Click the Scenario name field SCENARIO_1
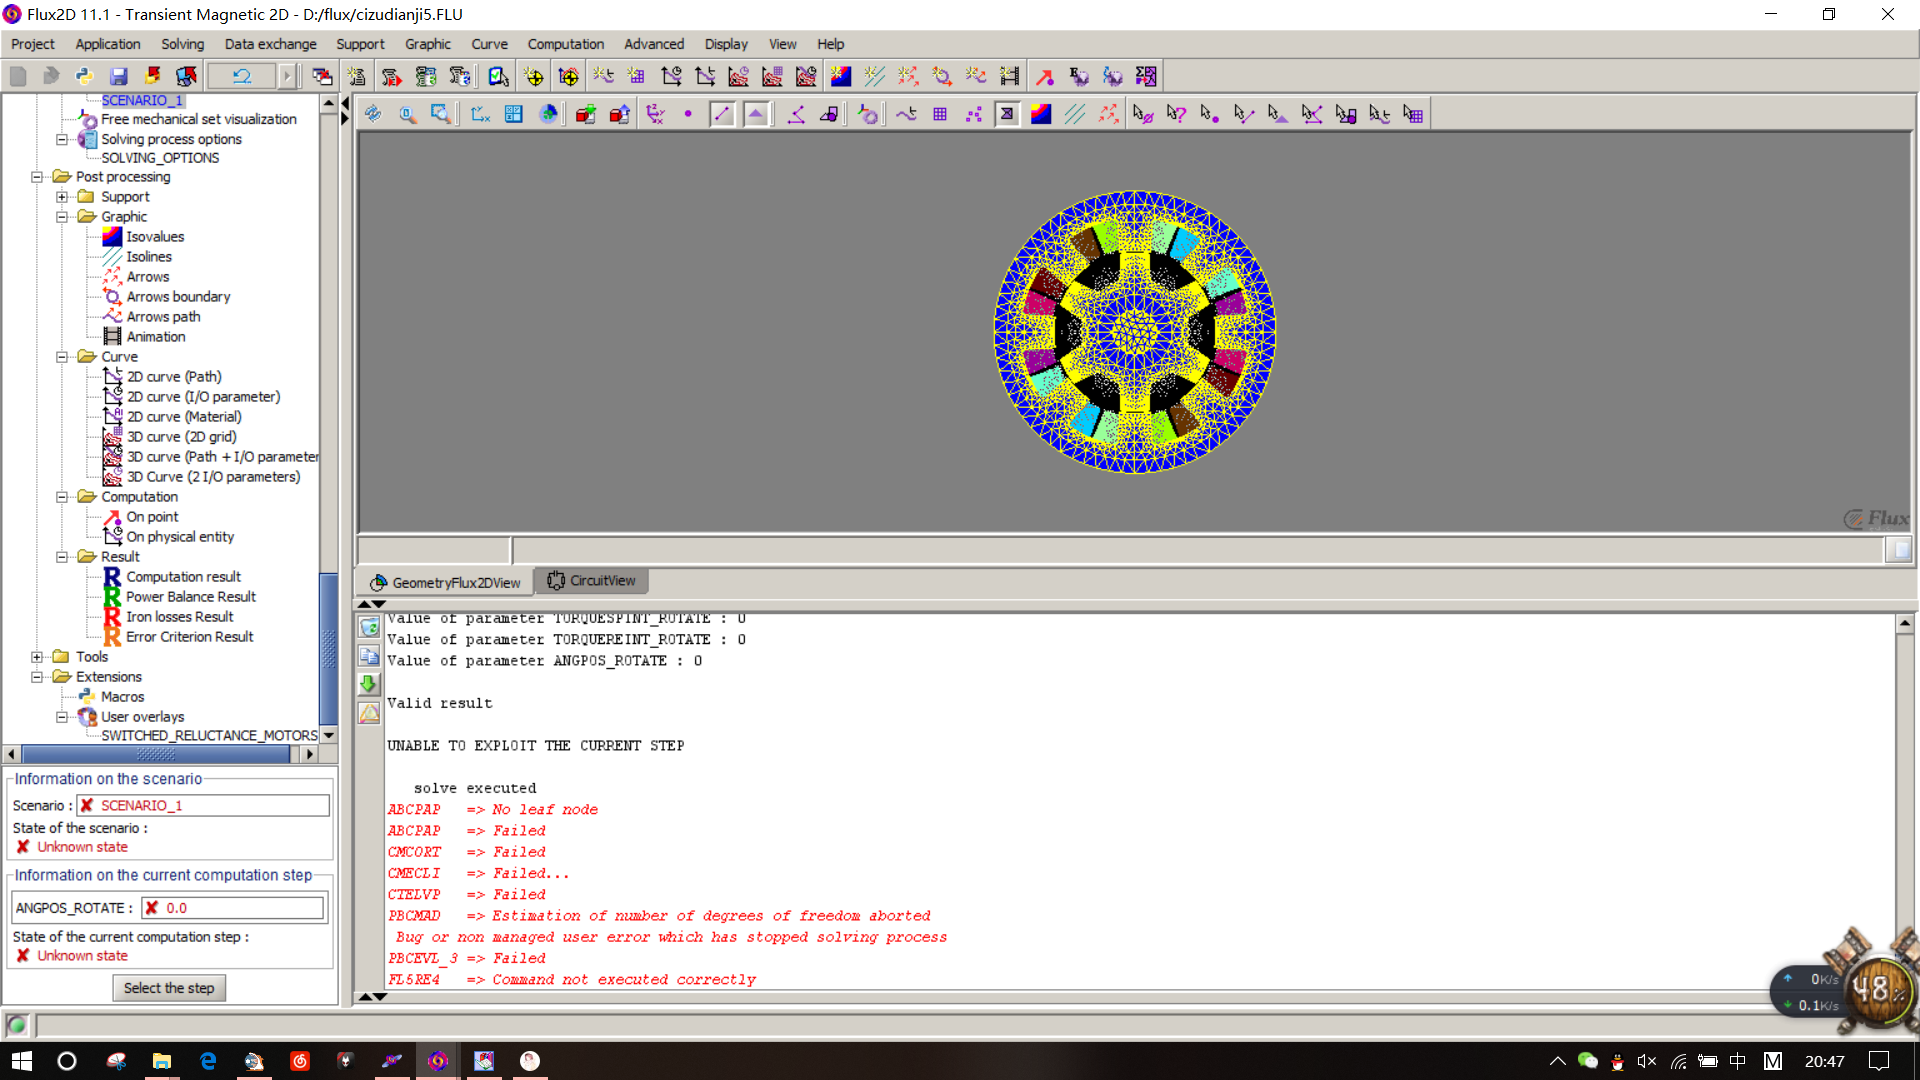 tap(203, 805)
